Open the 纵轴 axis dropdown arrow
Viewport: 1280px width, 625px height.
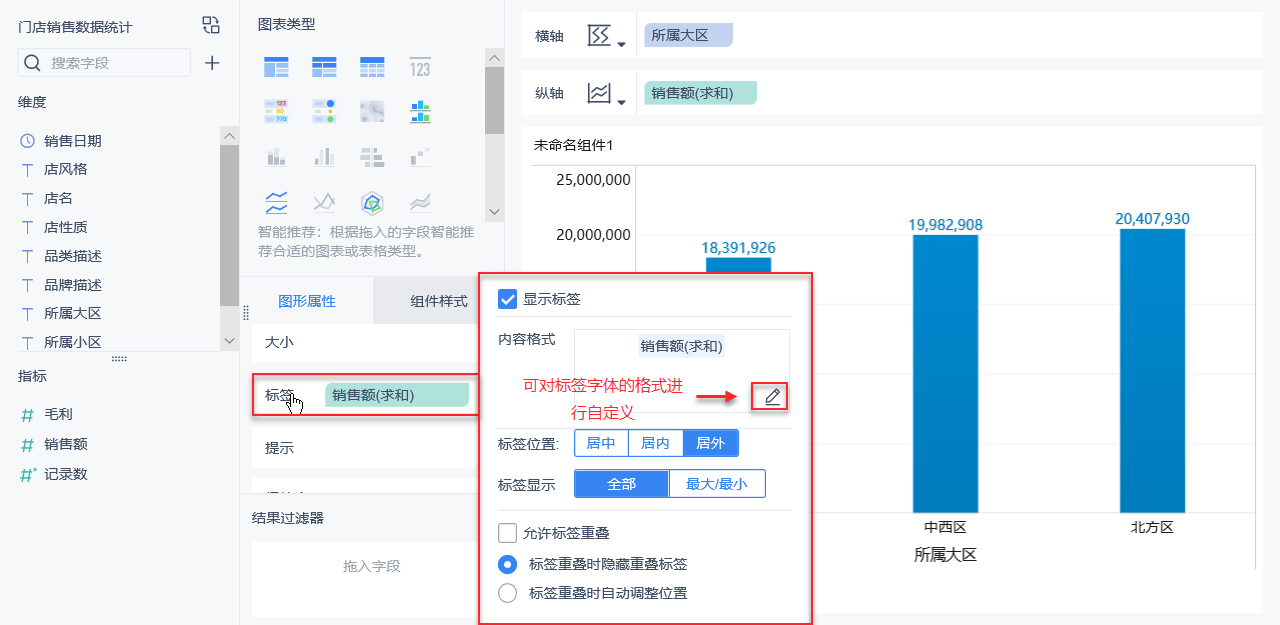coord(621,102)
